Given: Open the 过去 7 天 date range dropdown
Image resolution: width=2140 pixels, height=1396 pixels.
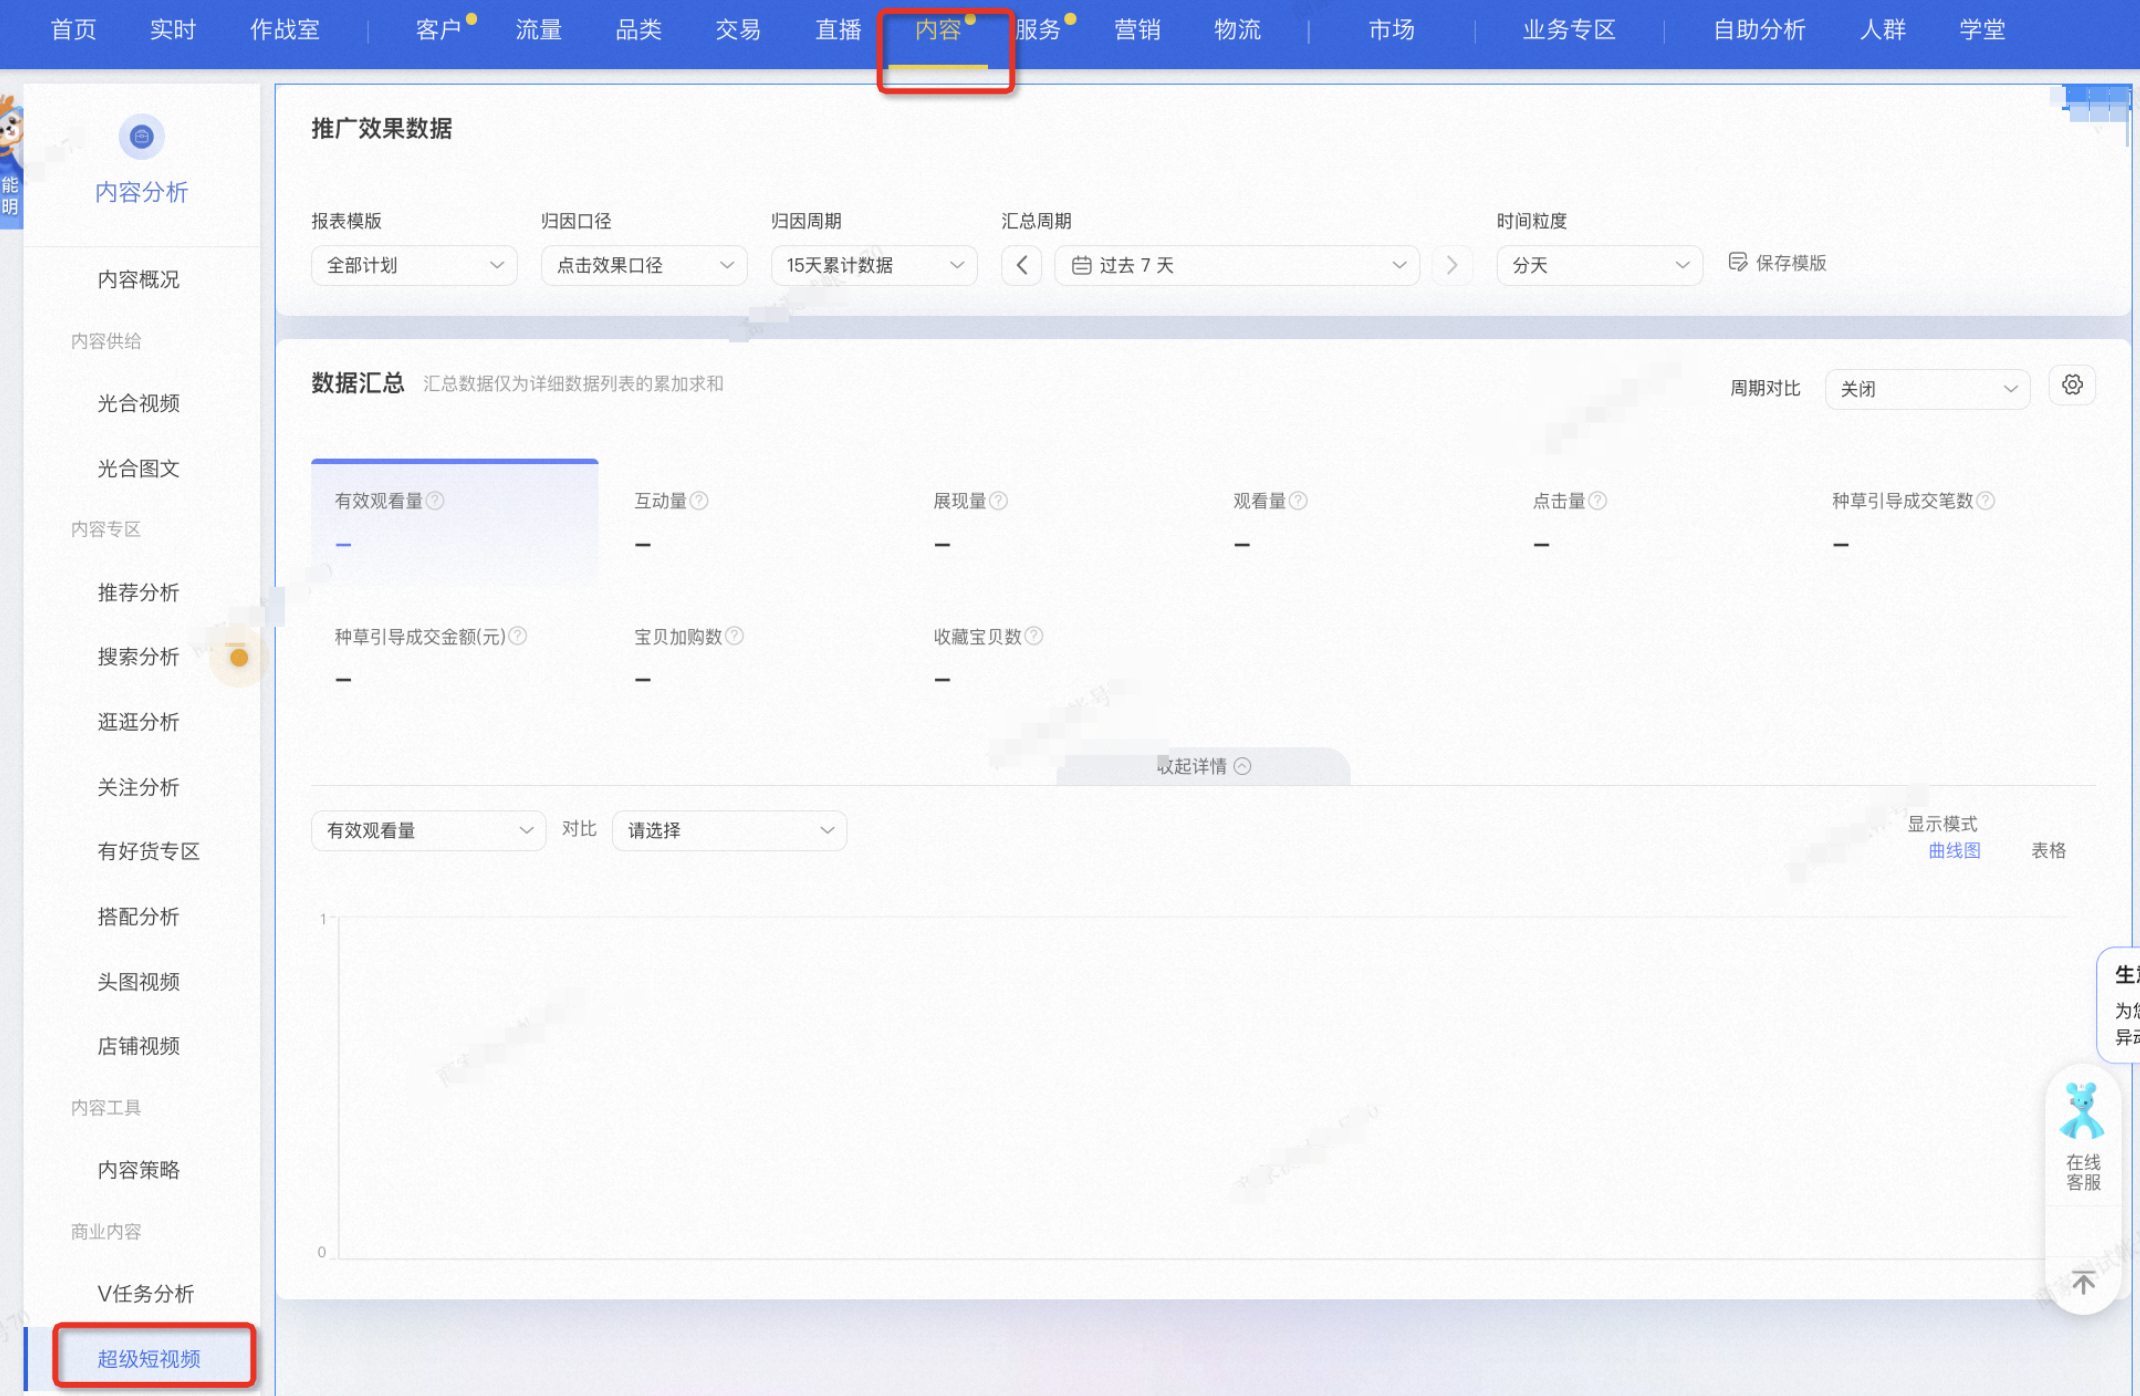Looking at the screenshot, I should pos(1237,265).
